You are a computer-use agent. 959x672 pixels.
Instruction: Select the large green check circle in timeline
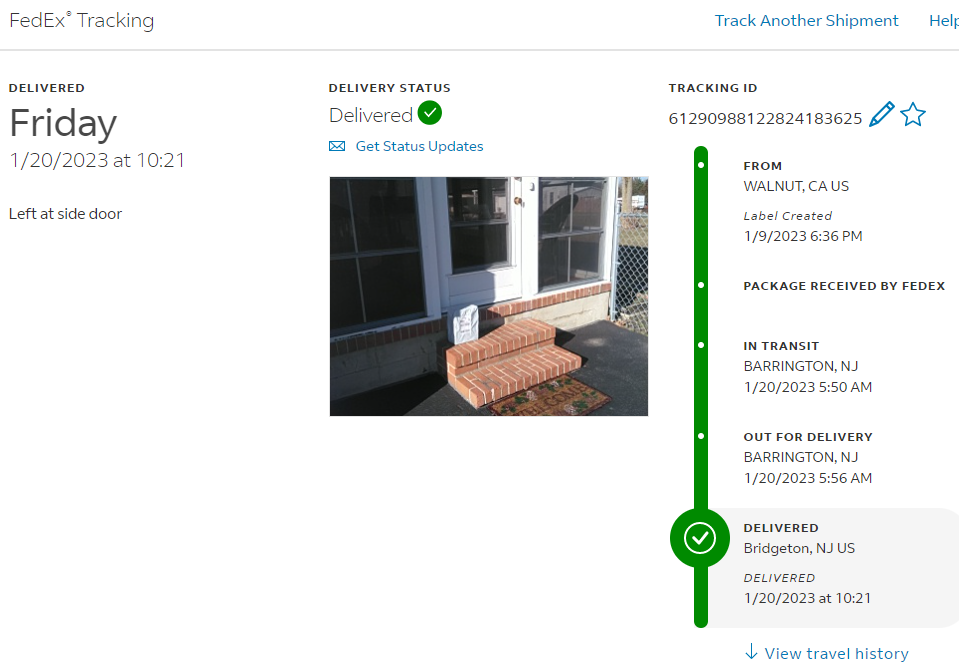point(700,538)
